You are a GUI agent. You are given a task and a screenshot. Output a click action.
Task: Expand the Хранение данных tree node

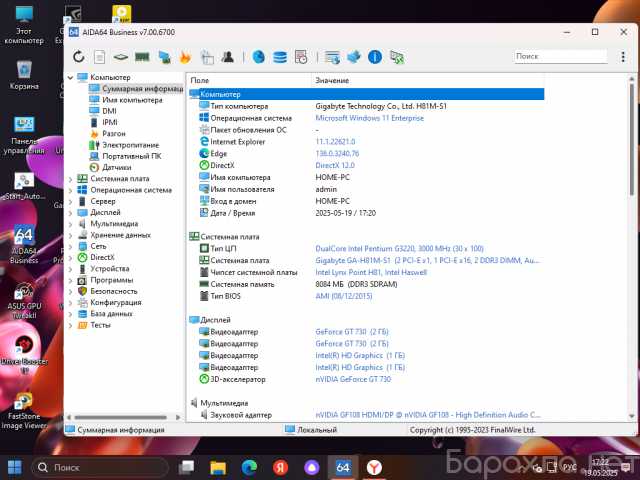[x=70, y=235]
